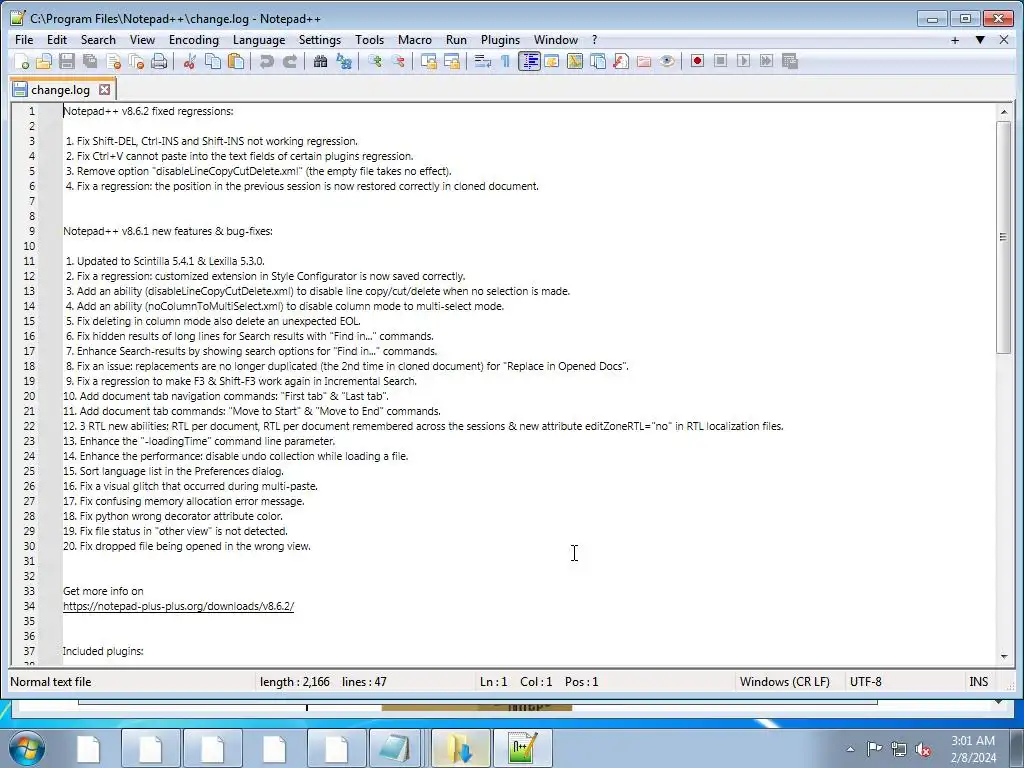Screen dimensions: 1024x768
Task: Open the Plugins menu
Action: point(500,40)
